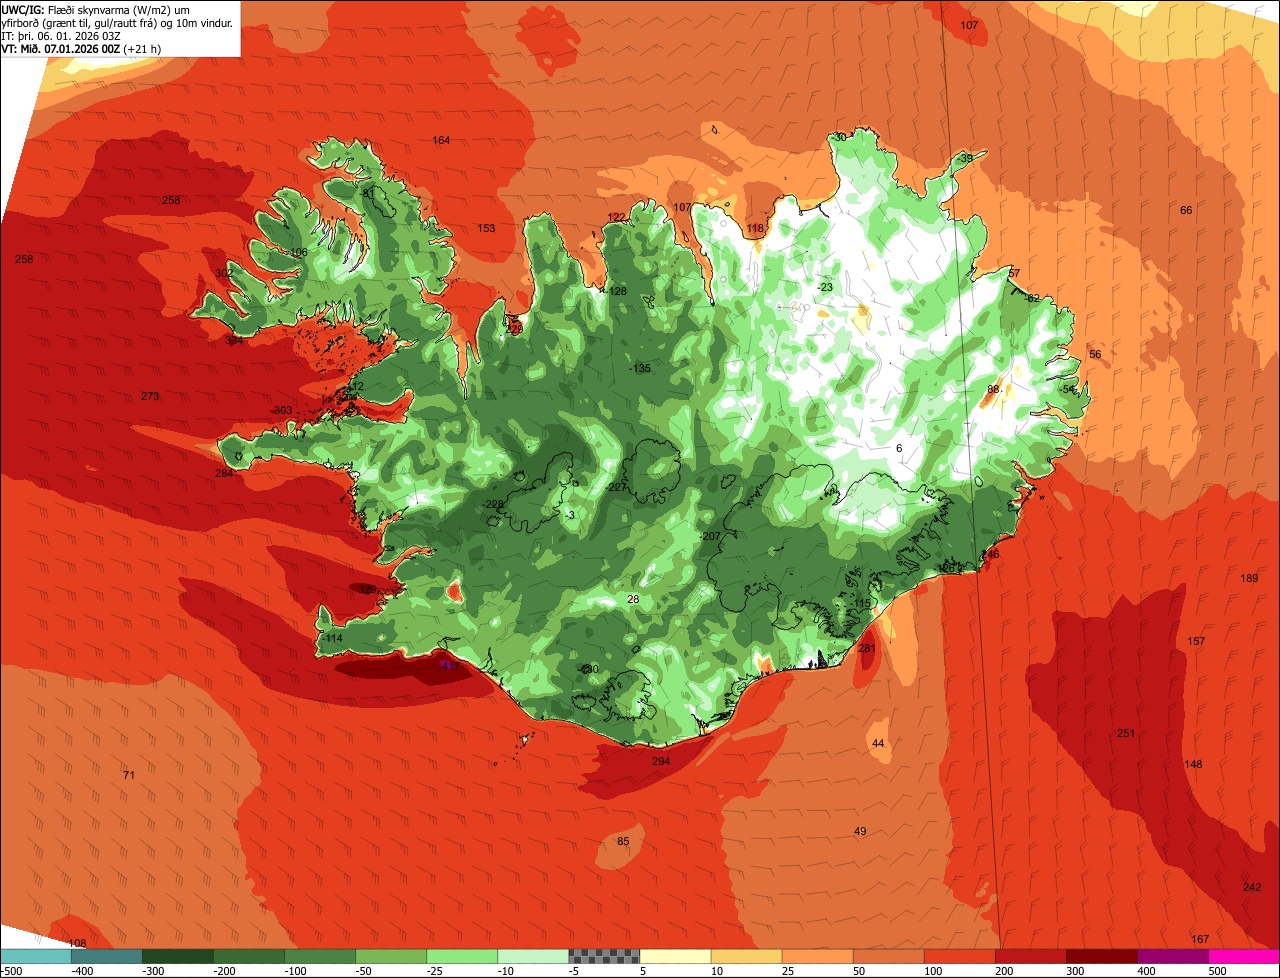The width and height of the screenshot is (1280, 978).
Task: Click the value 242 near bottom right
Action: 1252,888
